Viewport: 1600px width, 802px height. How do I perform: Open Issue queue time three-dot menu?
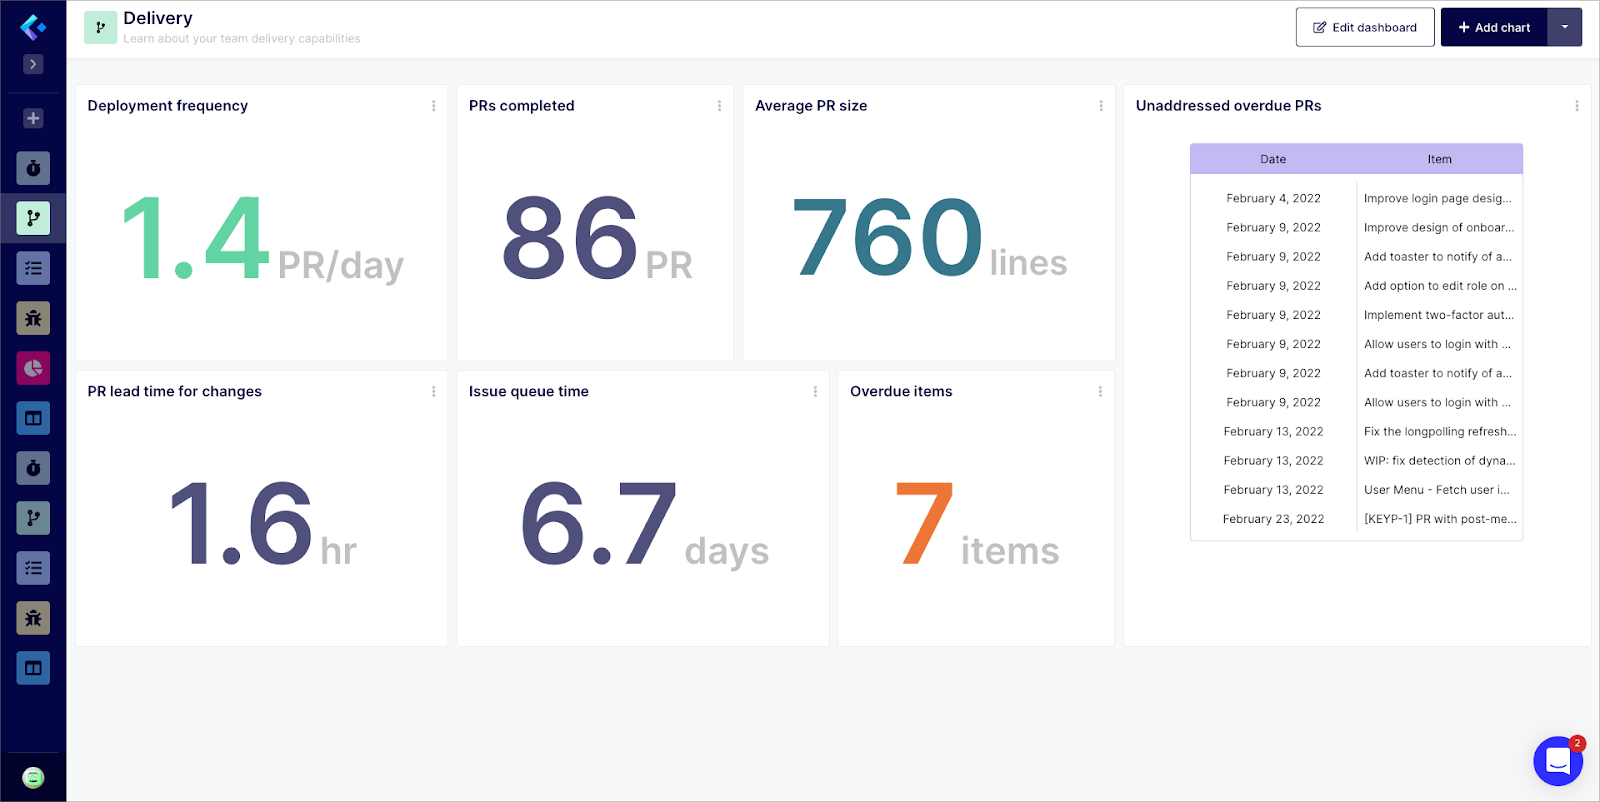pyautogui.click(x=815, y=392)
